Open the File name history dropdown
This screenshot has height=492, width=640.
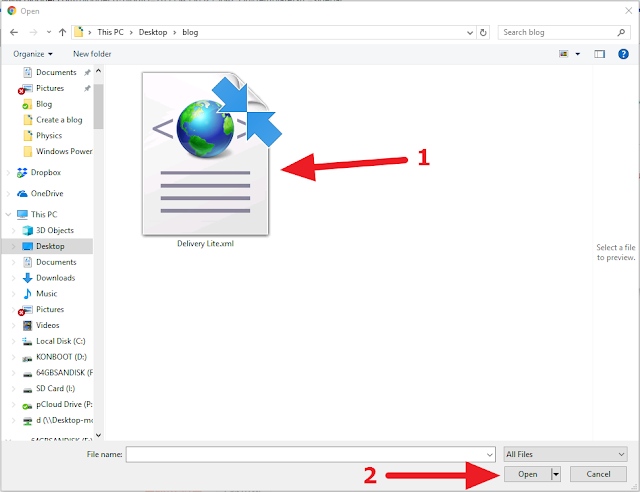tap(490, 454)
